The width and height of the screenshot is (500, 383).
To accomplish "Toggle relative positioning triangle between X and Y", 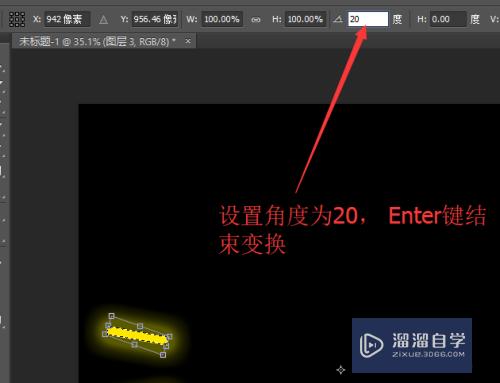I will click(x=104, y=20).
